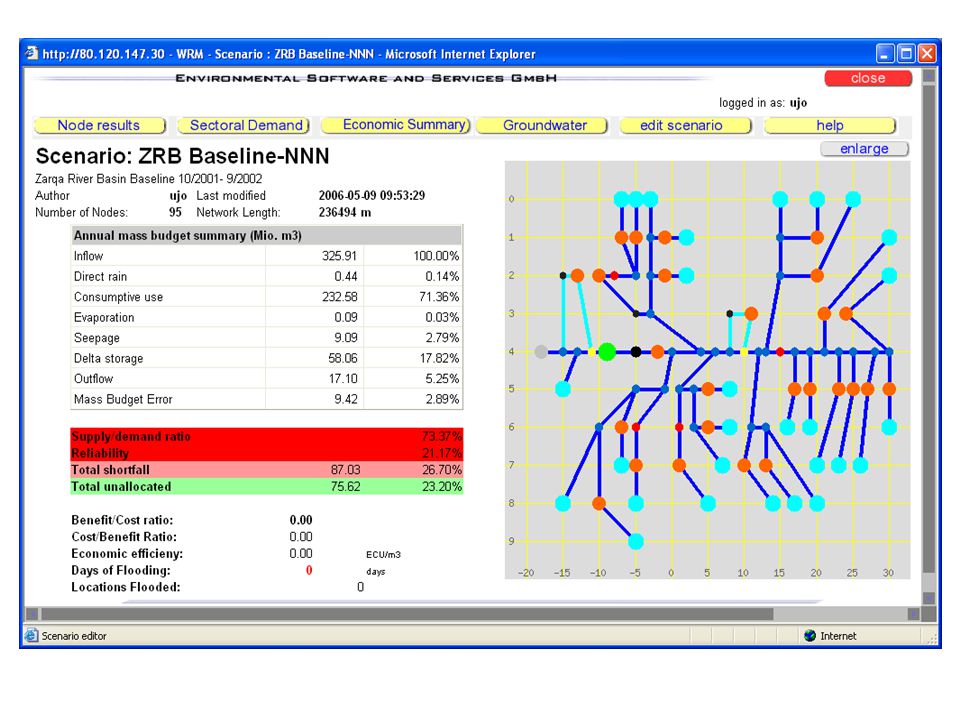
Task: Click the Supply/demand ratio value 73.37%
Action: pos(441,437)
